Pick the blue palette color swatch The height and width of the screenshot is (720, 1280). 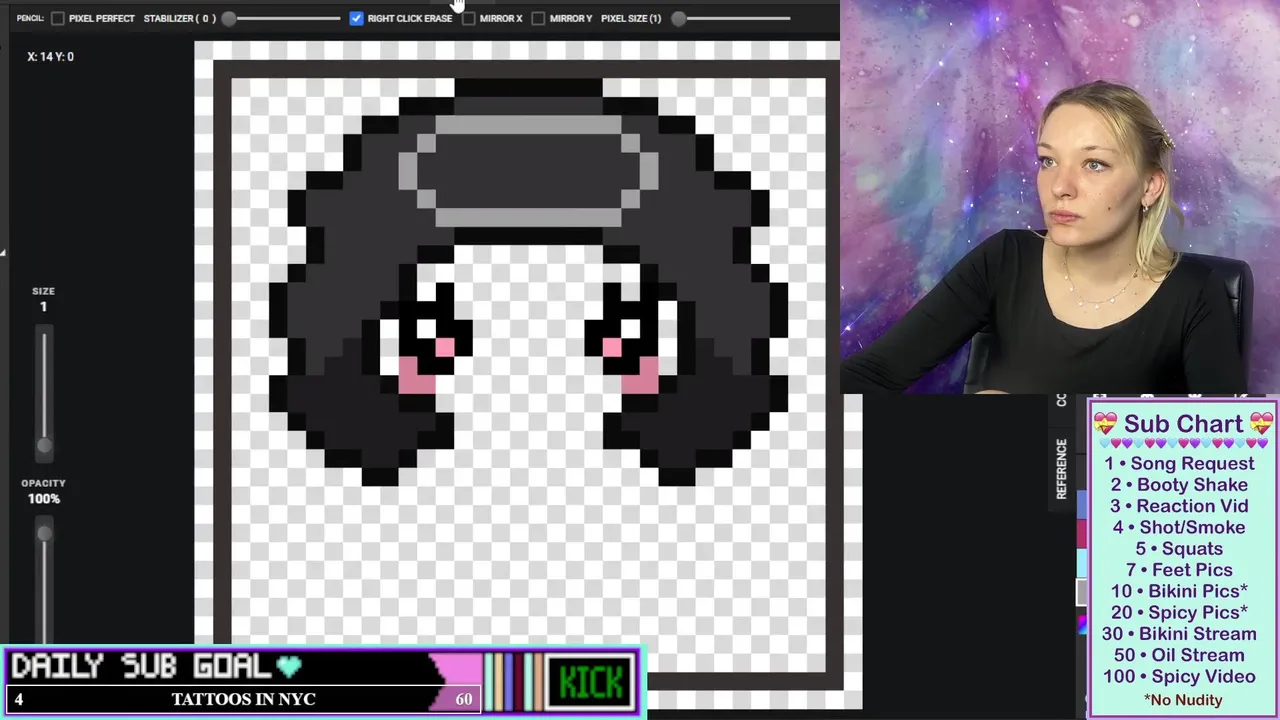pyautogui.click(x=1082, y=504)
